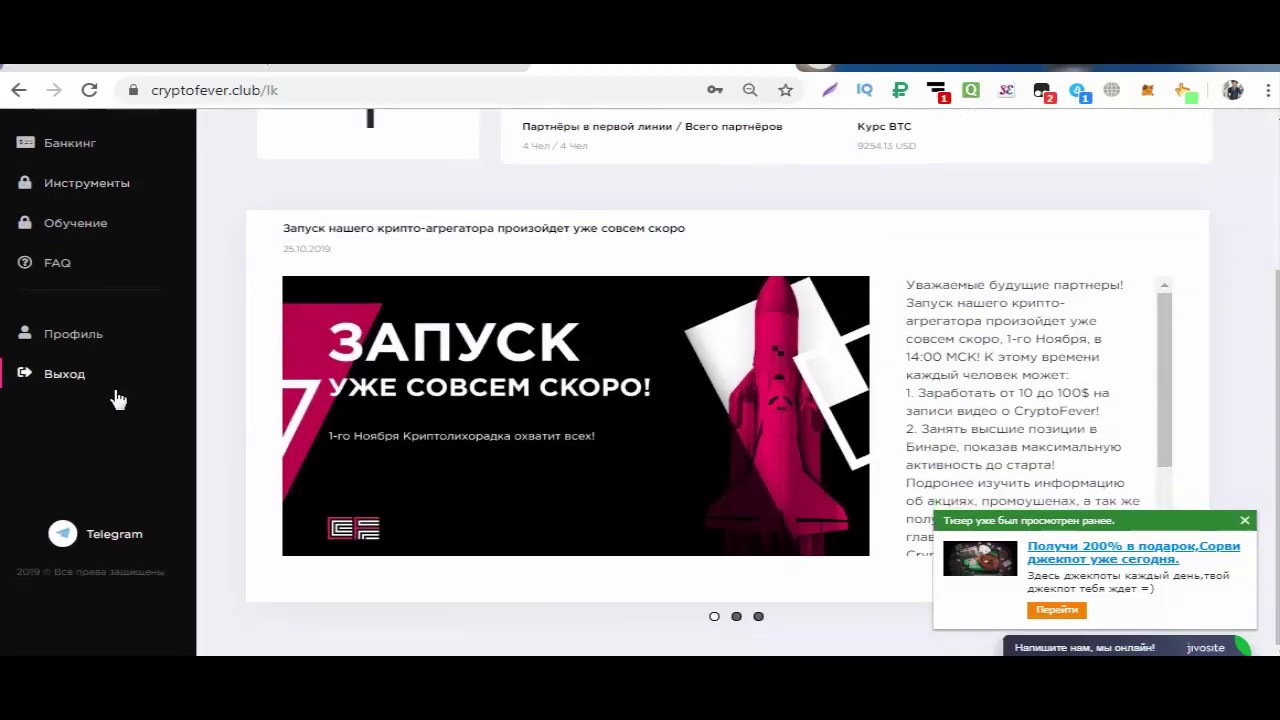Open the MetaMask fox extension
Screen dimensions: 1280x720
[x=1148, y=90]
